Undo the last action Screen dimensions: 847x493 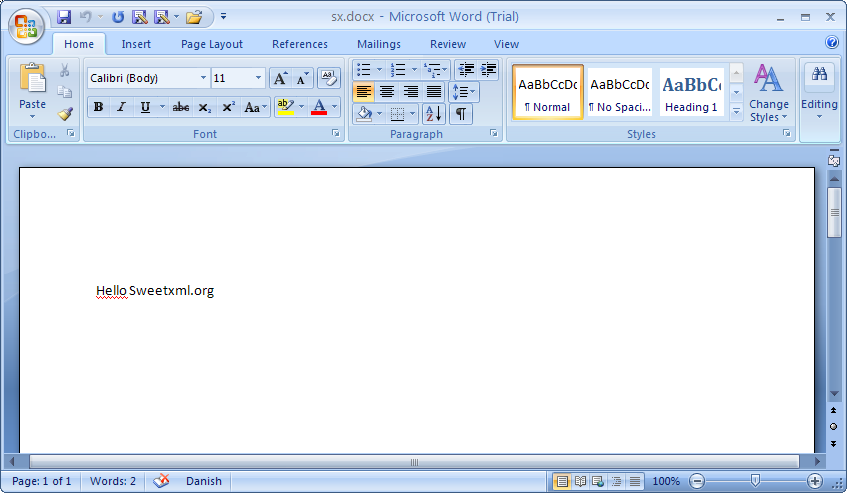[85, 17]
